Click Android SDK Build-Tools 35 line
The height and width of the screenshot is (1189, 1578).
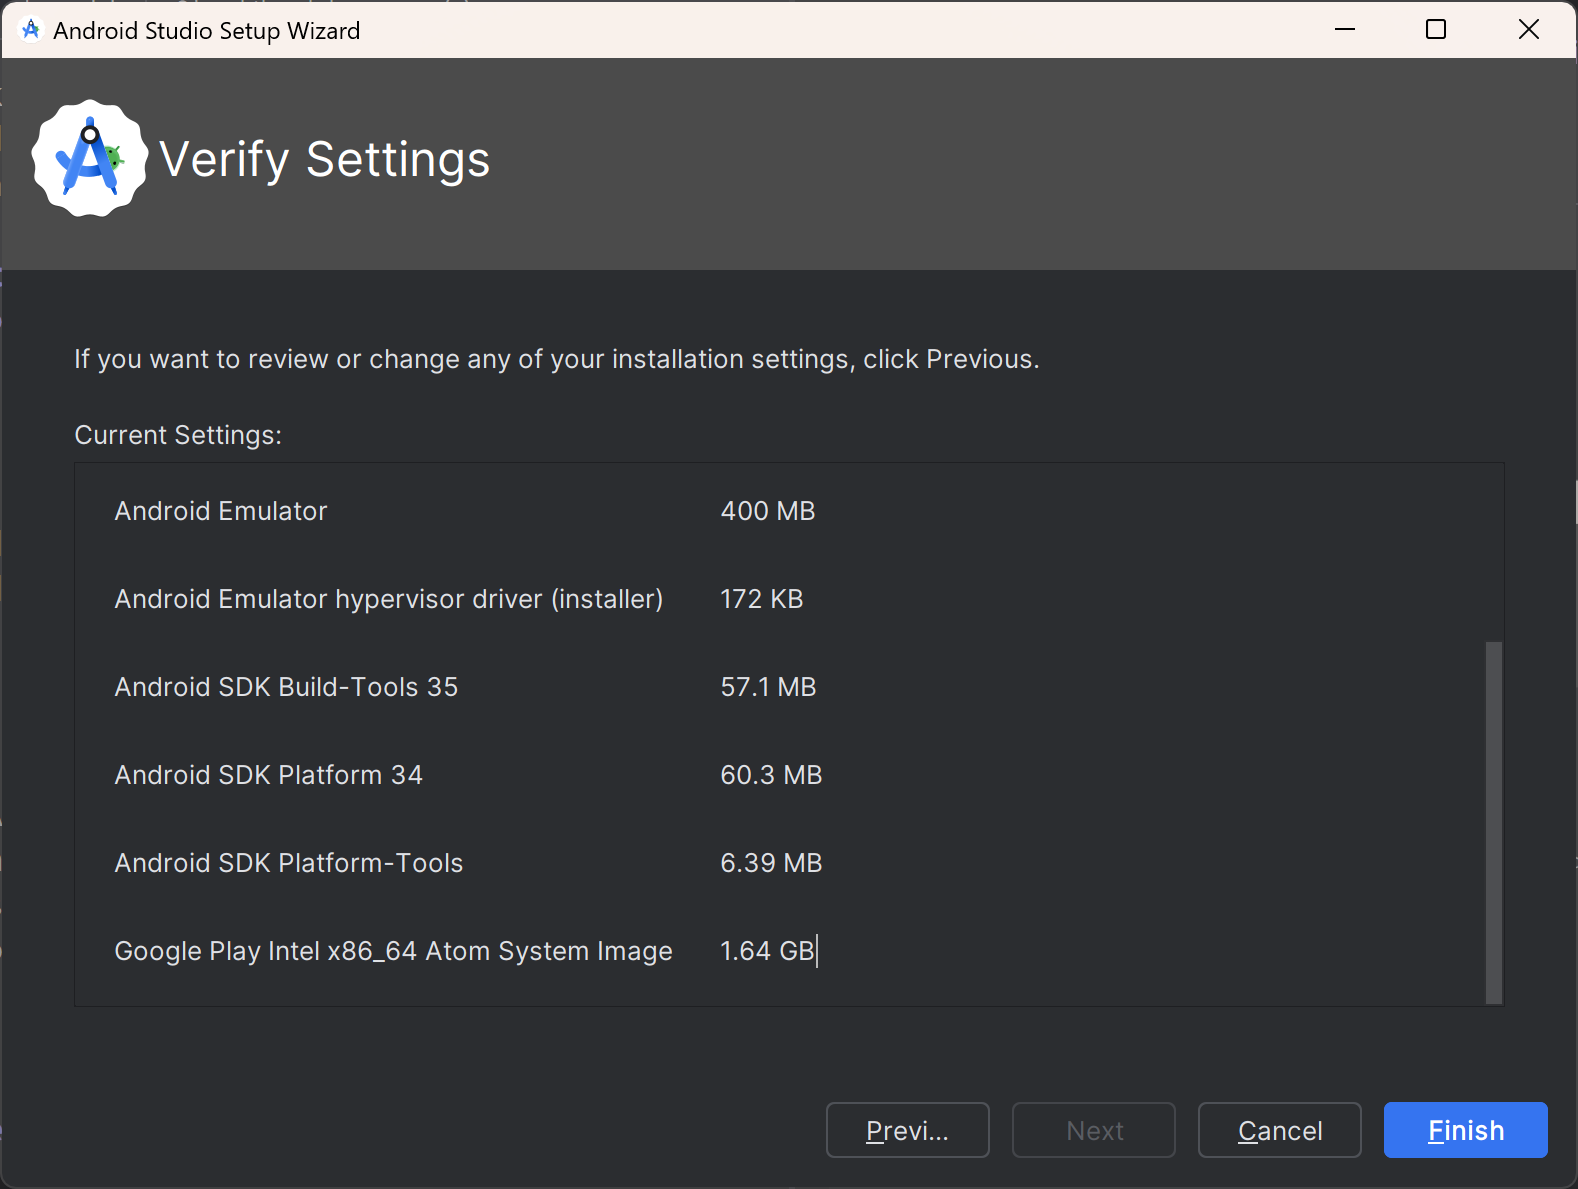(x=286, y=687)
